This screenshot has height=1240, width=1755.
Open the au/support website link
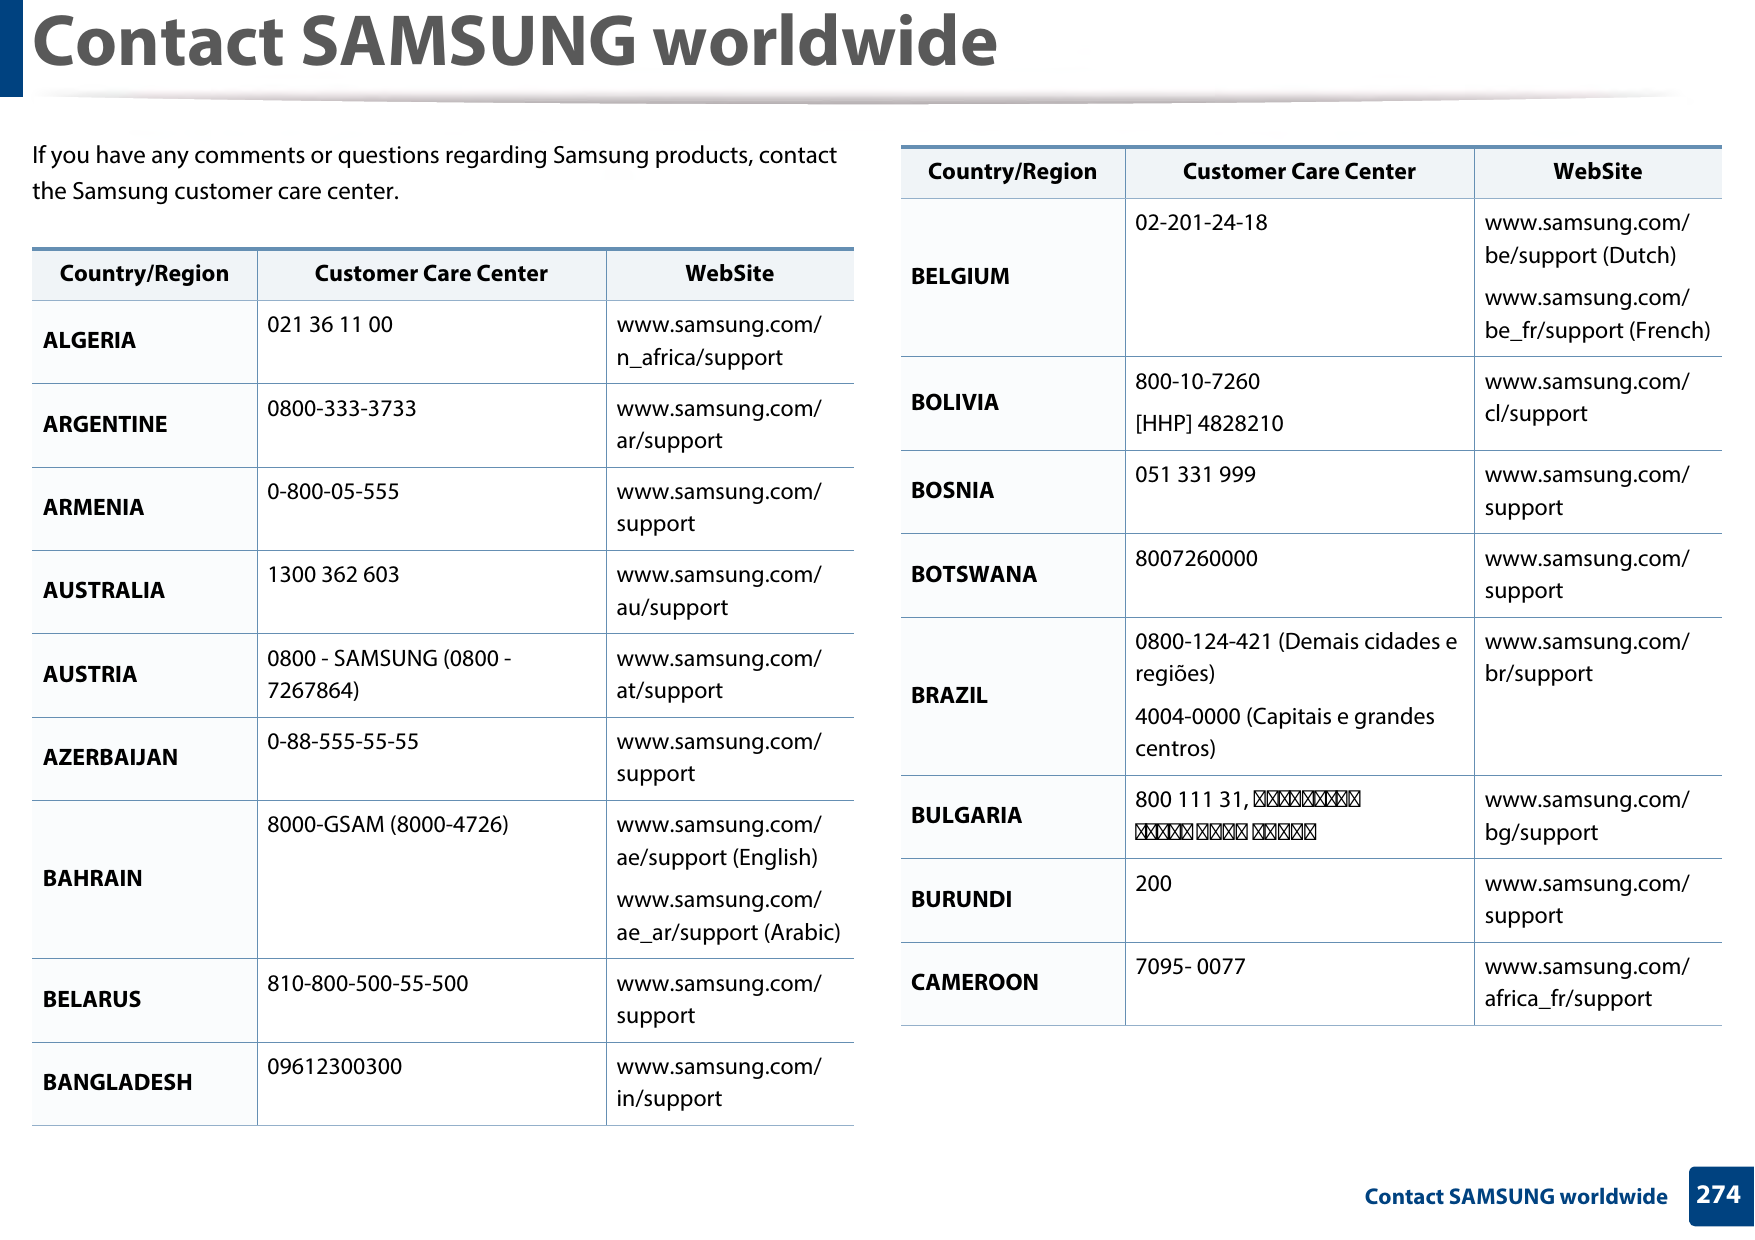coord(718,591)
